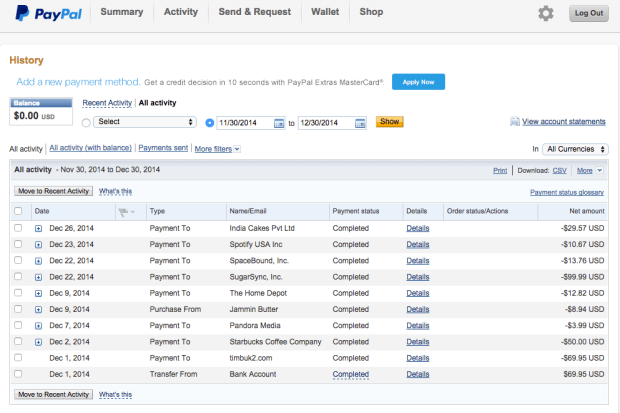Image resolution: width=620 pixels, height=413 pixels.
Task: Download the CSV file link
Action: point(560,171)
